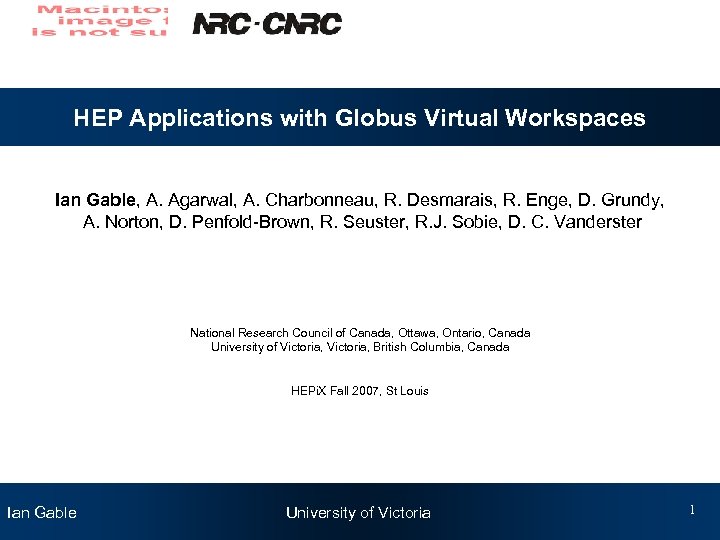Click the bold author name 'Ian Gable' in the author list
The height and width of the screenshot is (540, 720).
click(x=95, y=200)
